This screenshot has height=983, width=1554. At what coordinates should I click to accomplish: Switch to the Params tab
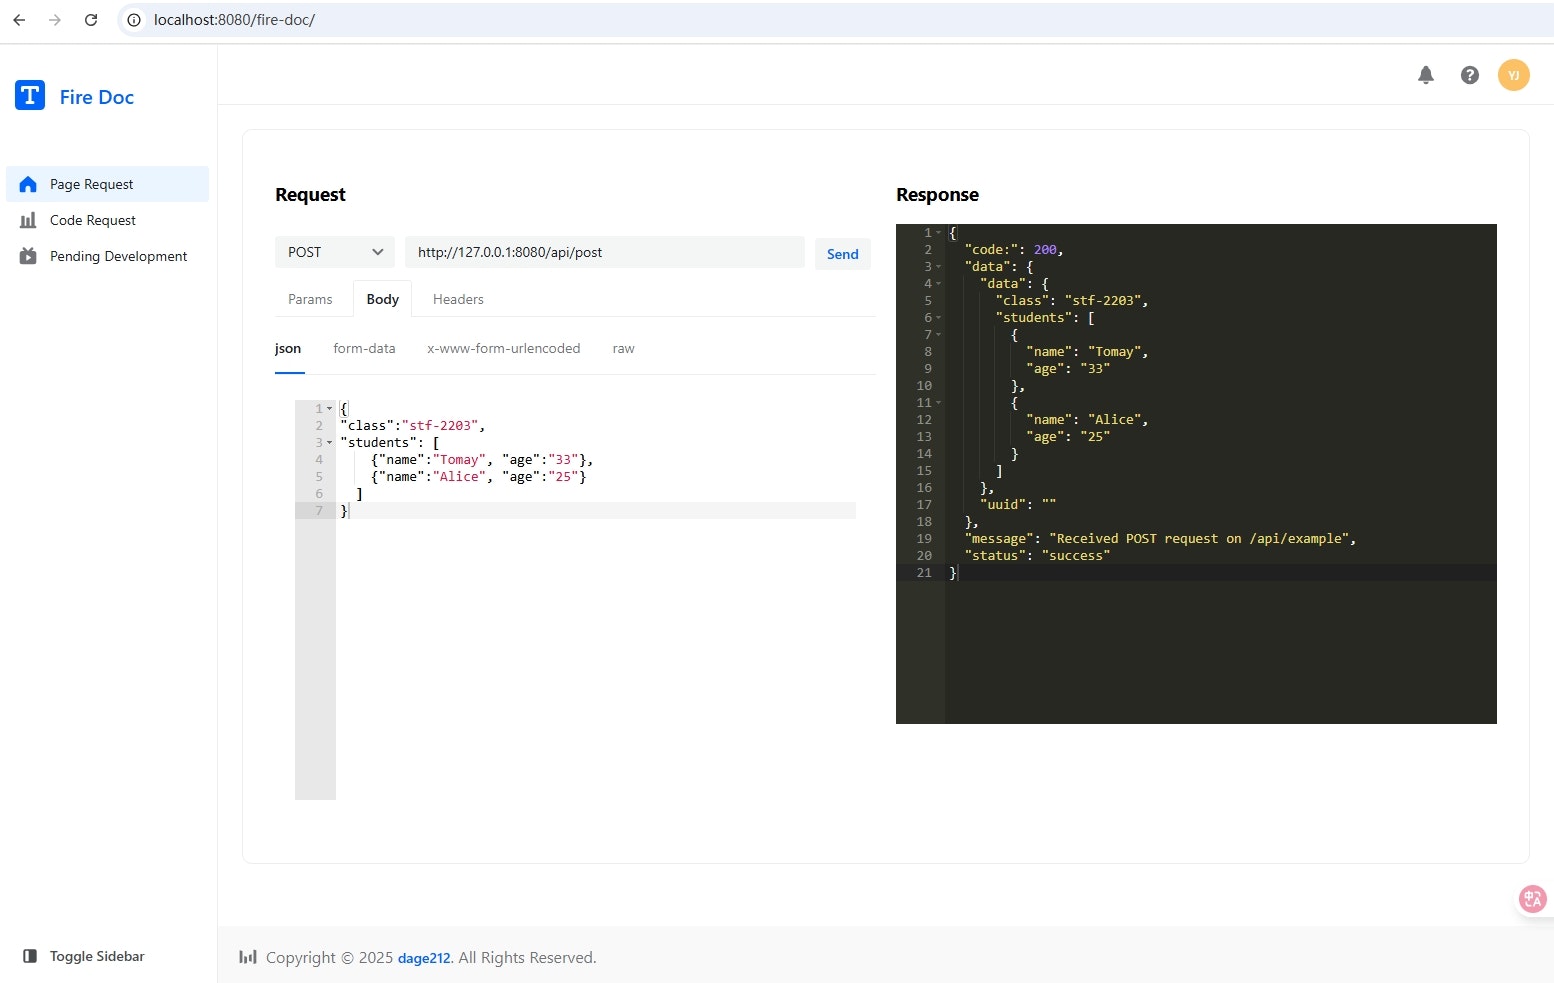click(310, 299)
